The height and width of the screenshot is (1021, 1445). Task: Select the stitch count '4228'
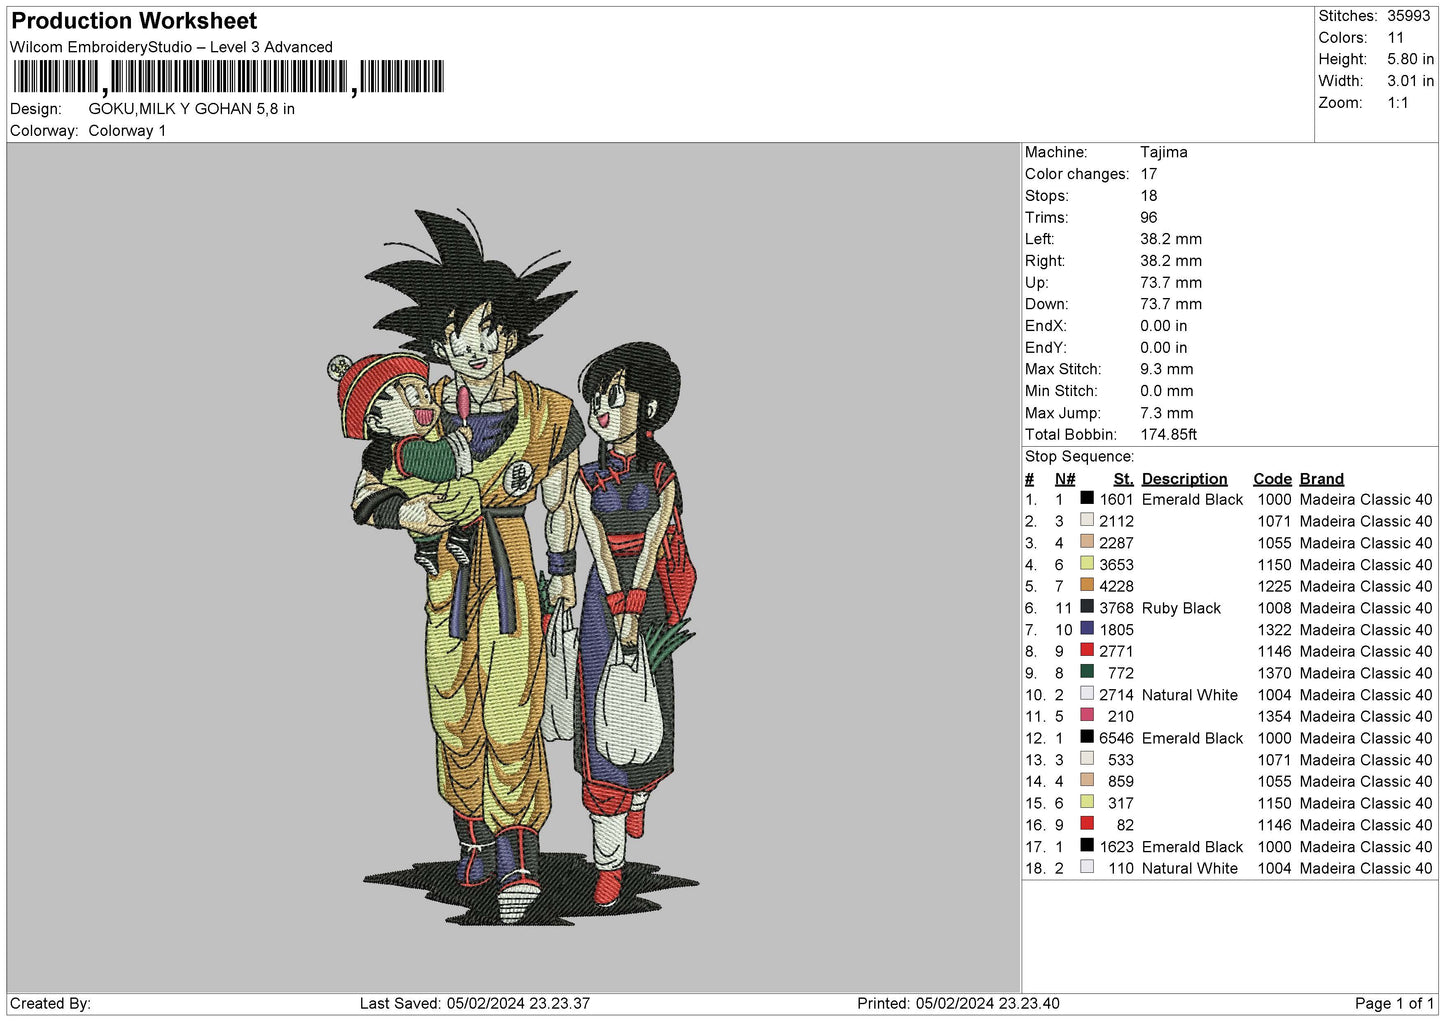[x=1117, y=587]
